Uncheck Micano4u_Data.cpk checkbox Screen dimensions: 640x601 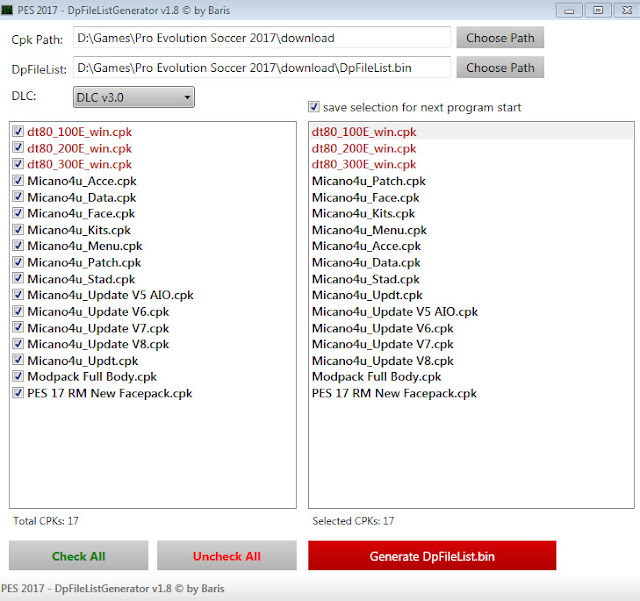coord(18,196)
